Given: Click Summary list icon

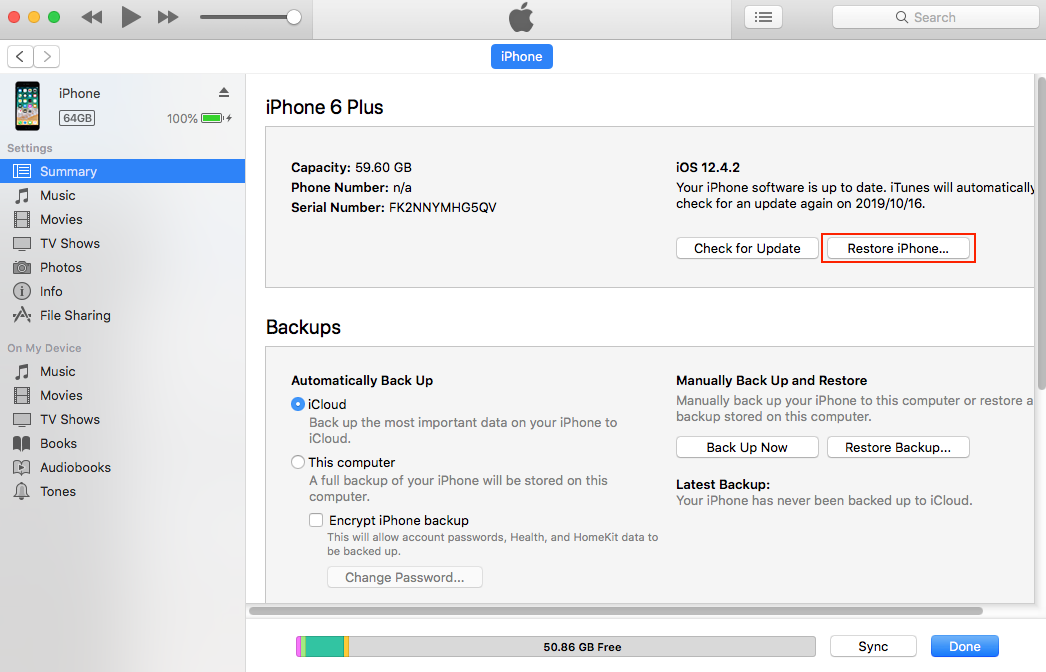Looking at the screenshot, I should (22, 172).
